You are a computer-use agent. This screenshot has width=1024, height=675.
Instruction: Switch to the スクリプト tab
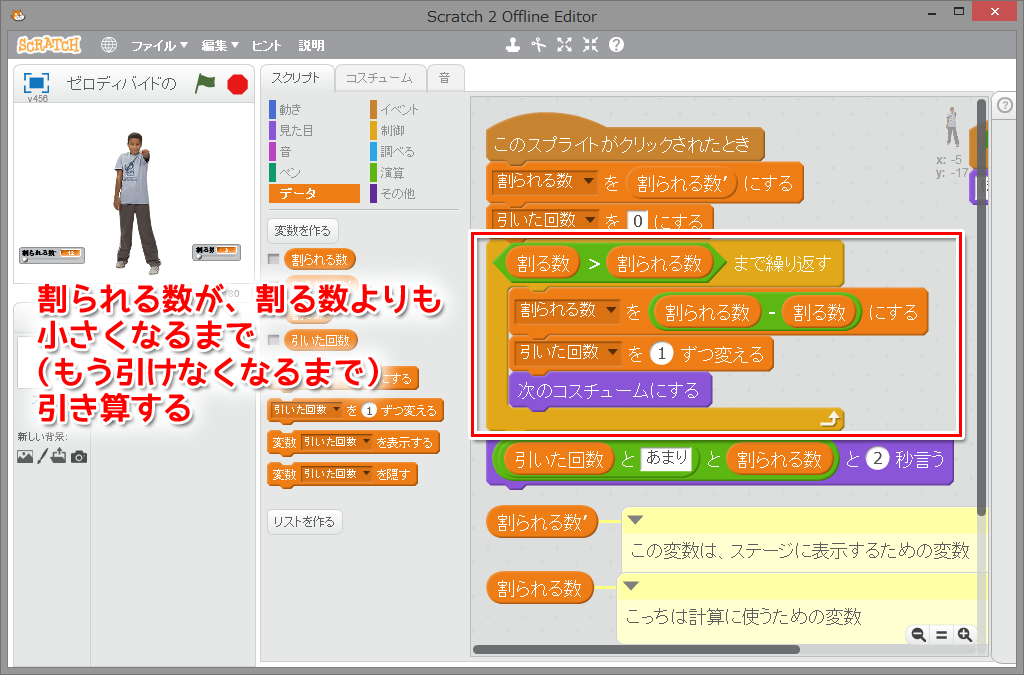tap(296, 78)
